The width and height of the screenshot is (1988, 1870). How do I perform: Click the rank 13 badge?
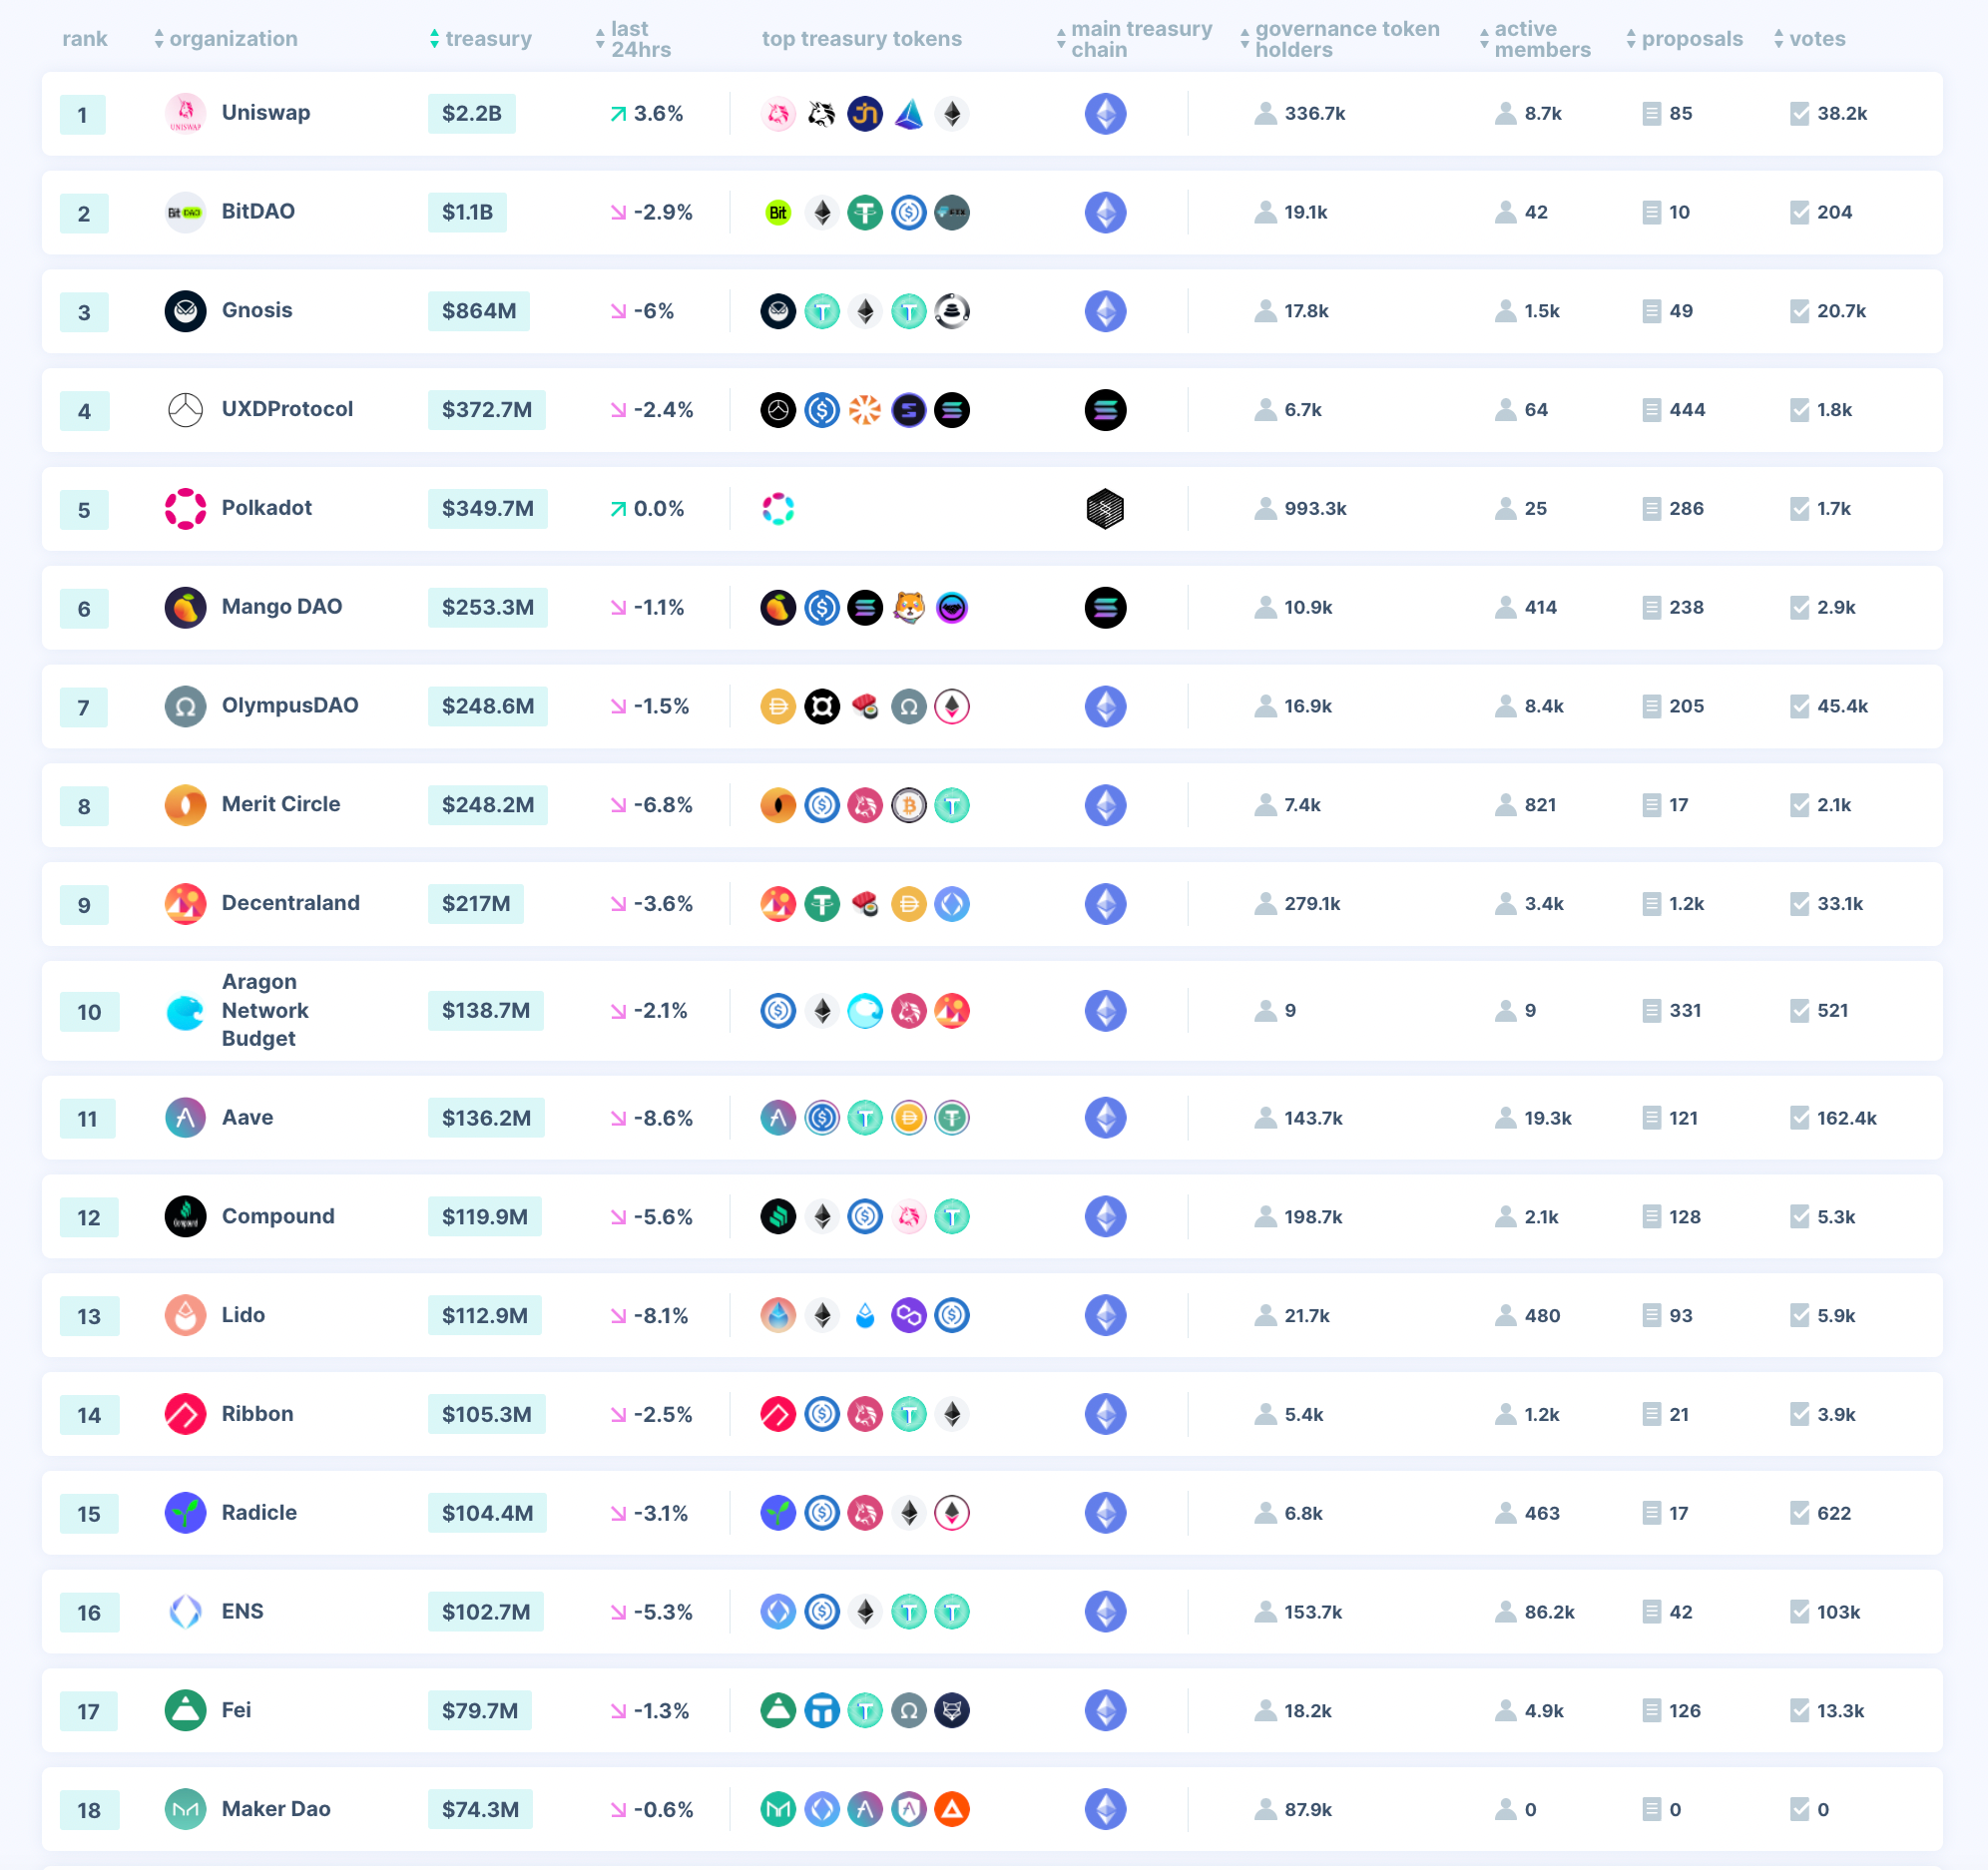(x=89, y=1317)
